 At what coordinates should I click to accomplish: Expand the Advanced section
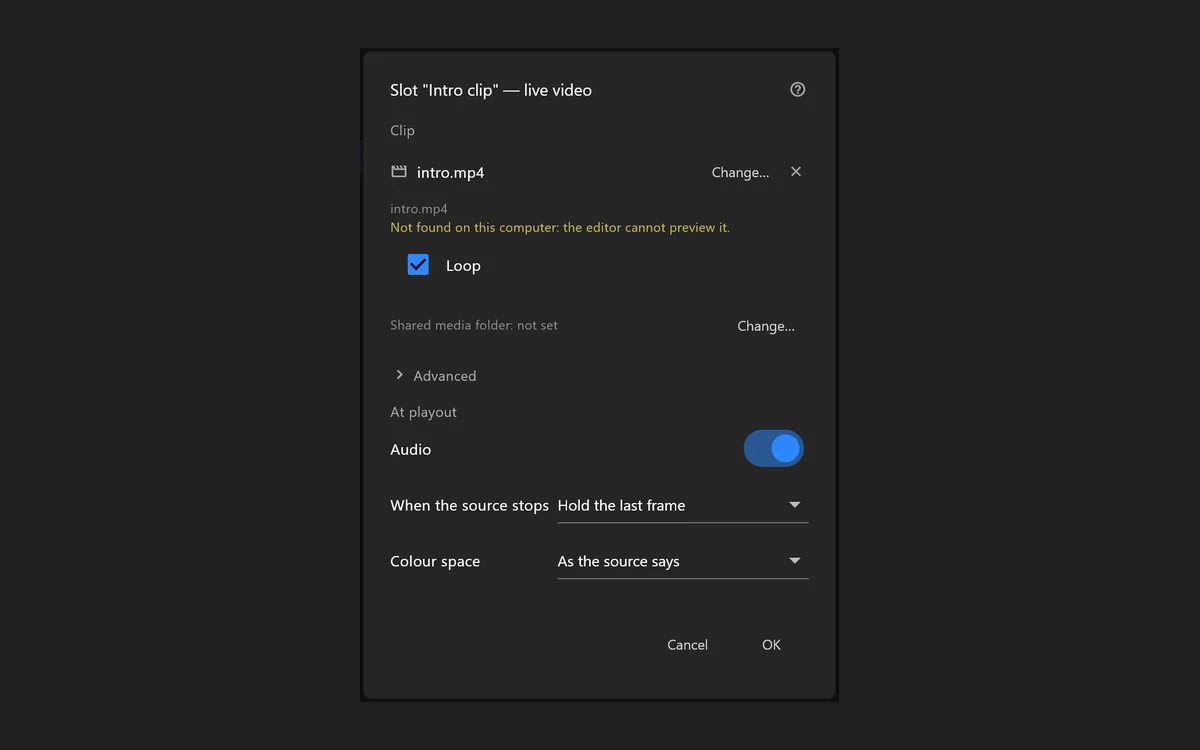pos(435,376)
